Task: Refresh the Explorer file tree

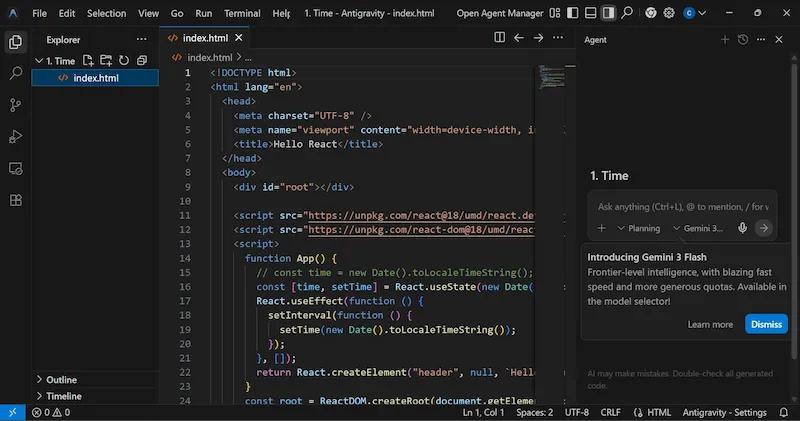Action: click(x=124, y=61)
